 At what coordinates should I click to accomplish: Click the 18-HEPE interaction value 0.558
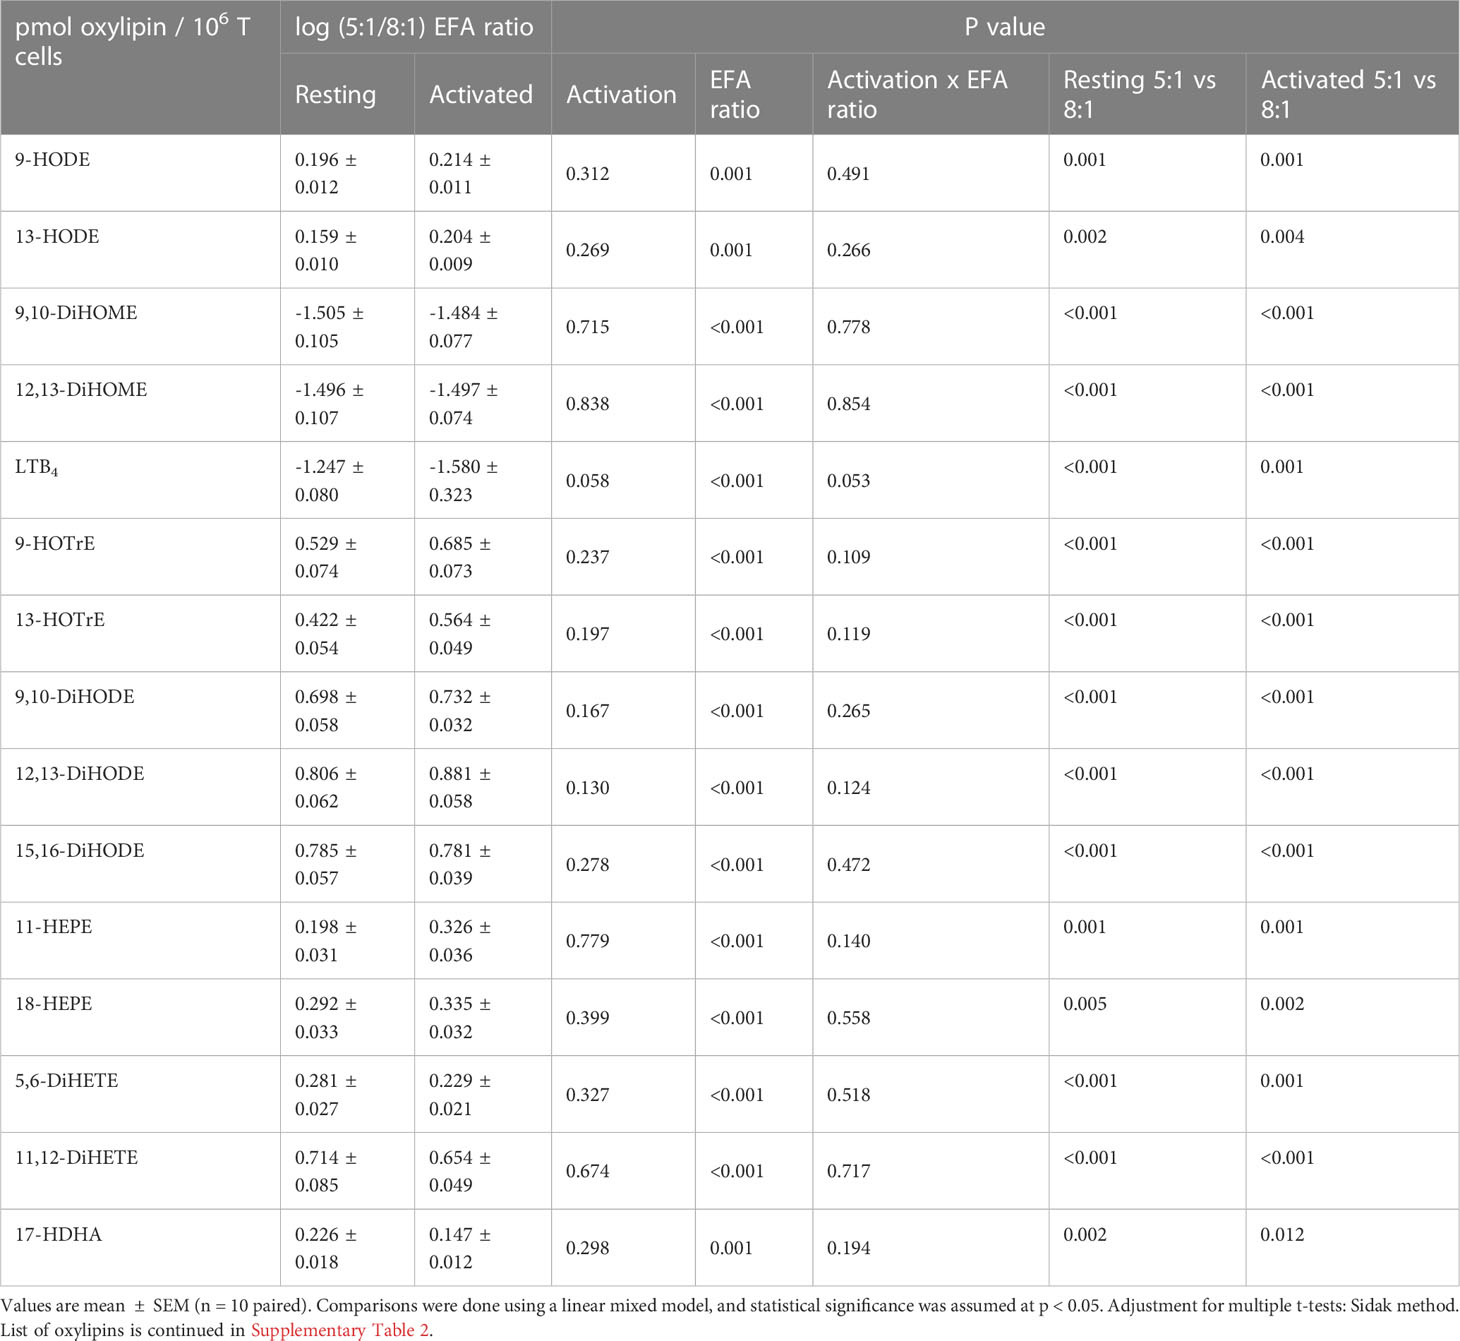tap(849, 1018)
